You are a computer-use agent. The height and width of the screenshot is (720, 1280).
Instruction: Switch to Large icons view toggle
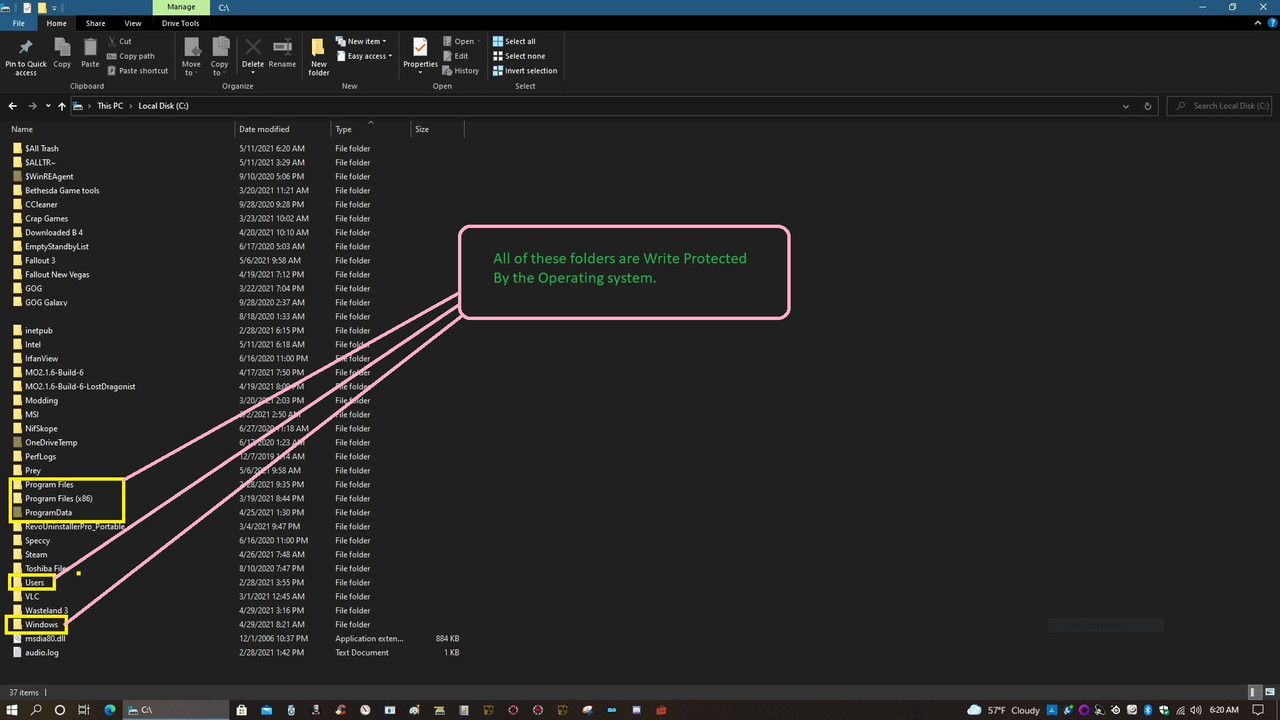[1269, 692]
